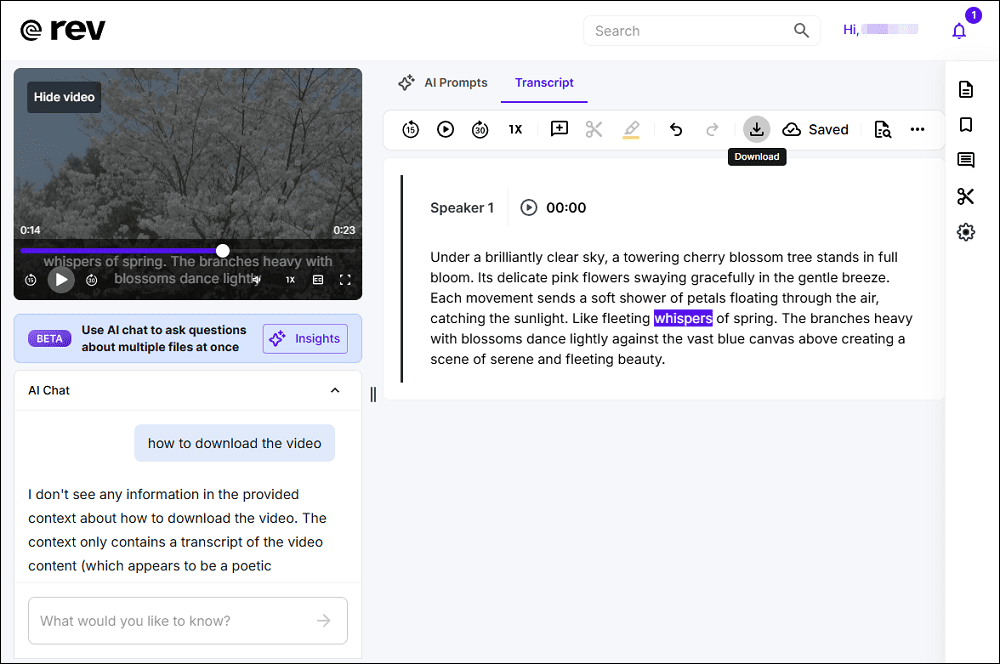Screen dimensions: 1000x664
Task: Switch to the AI Prompts tab
Action: [x=443, y=83]
